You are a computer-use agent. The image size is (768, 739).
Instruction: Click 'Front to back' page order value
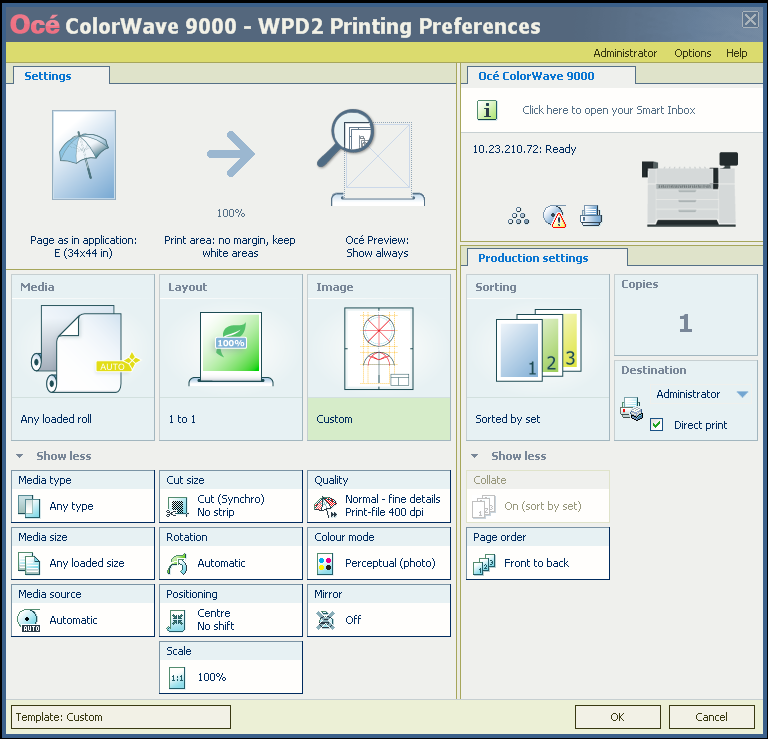(x=536, y=563)
